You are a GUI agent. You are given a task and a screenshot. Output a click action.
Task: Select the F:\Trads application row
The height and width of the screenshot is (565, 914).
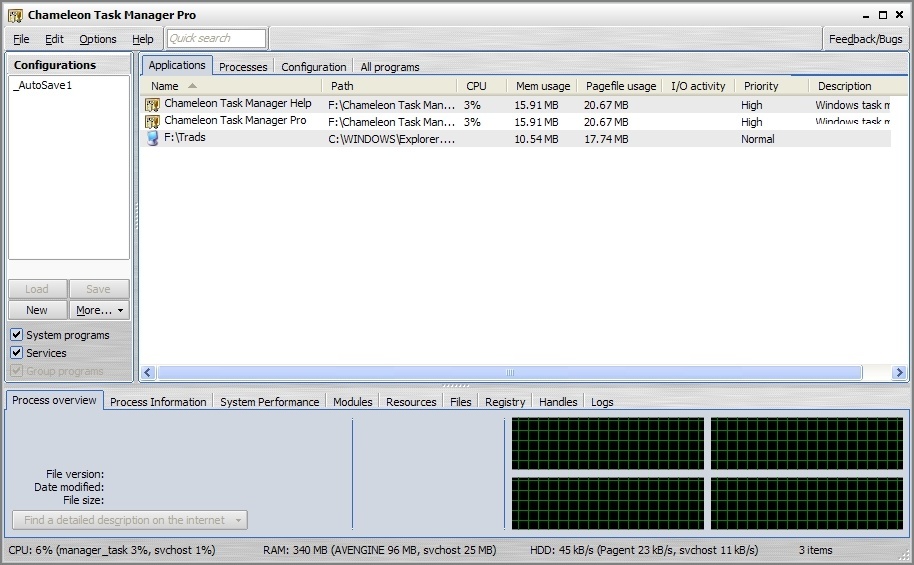pyautogui.click(x=515, y=139)
